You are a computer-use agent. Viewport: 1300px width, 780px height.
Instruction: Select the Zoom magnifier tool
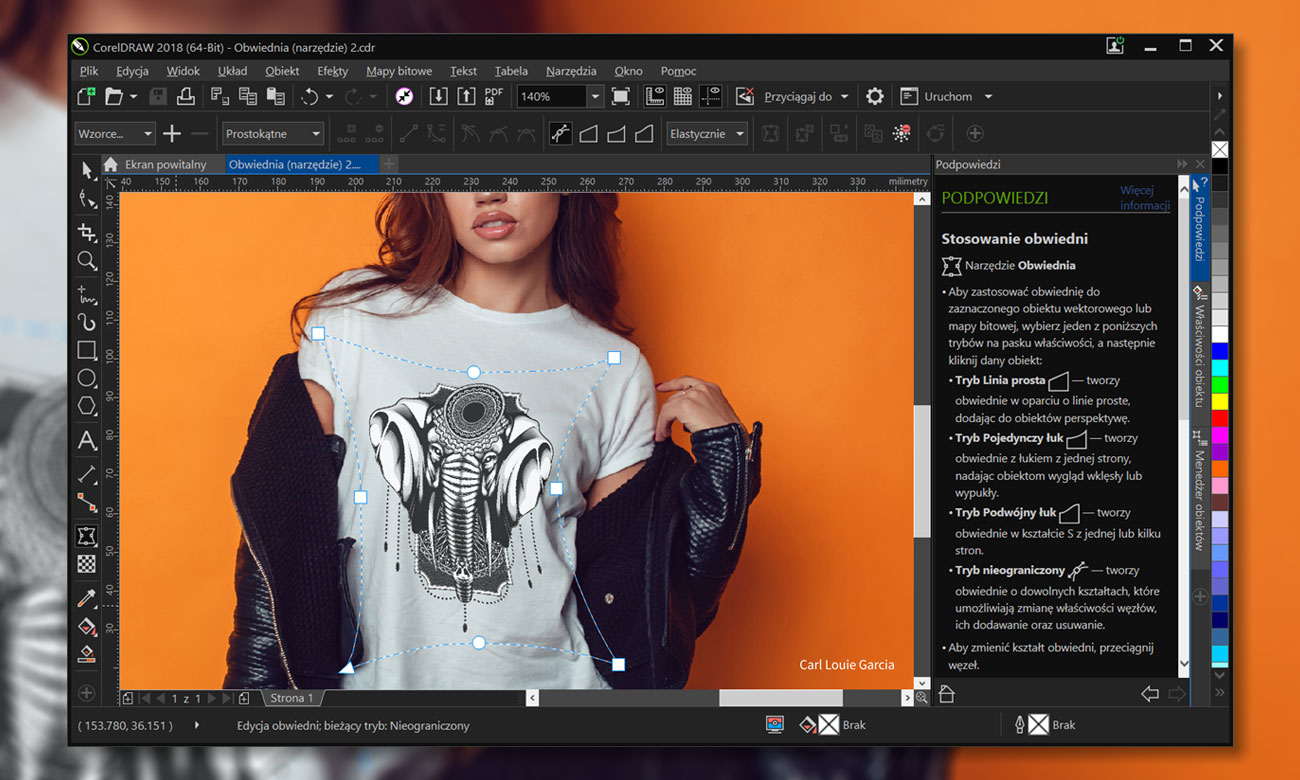tap(87, 261)
